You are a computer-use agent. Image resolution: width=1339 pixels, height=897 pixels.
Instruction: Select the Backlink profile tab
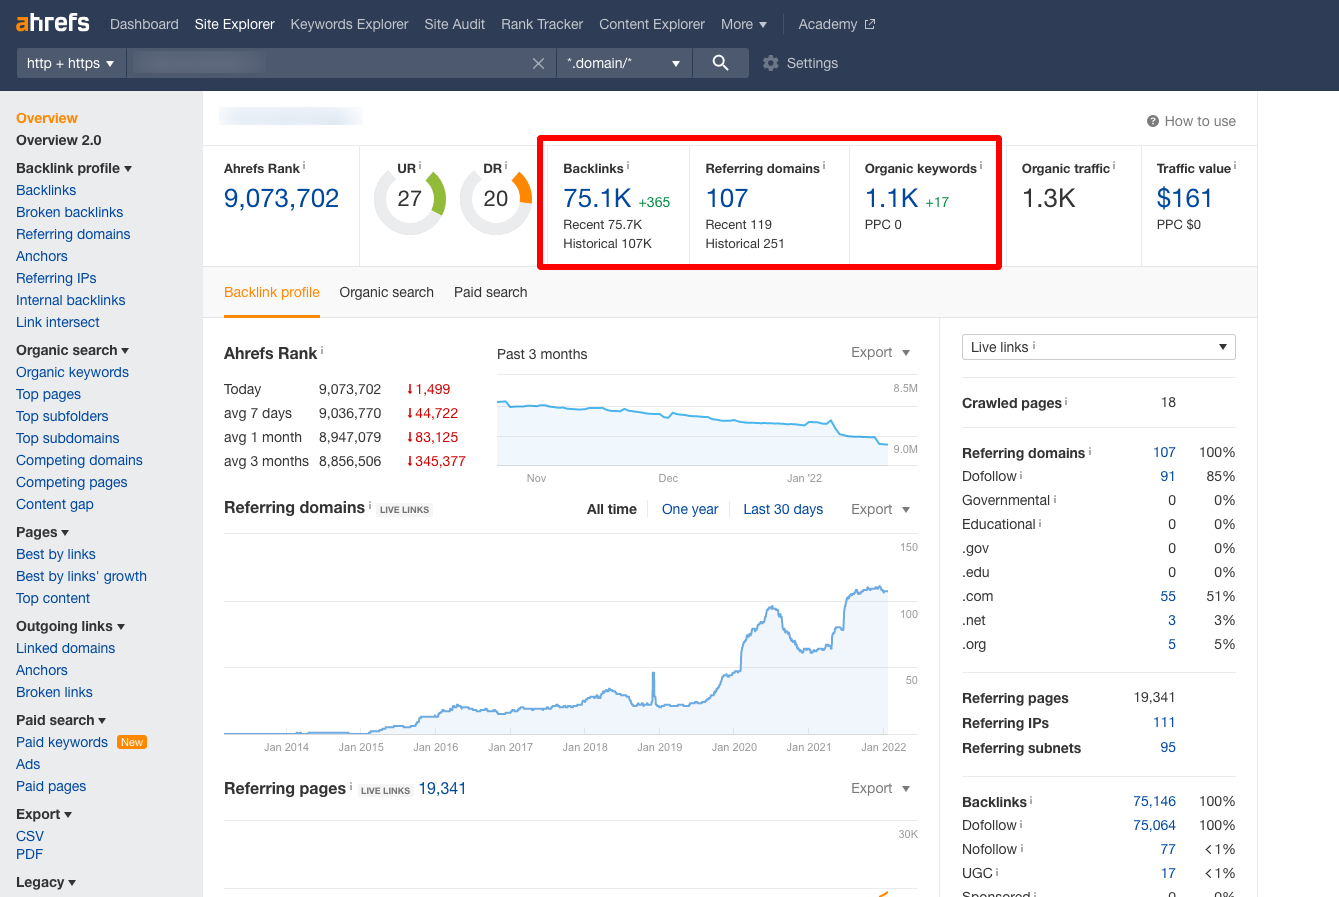(x=272, y=292)
